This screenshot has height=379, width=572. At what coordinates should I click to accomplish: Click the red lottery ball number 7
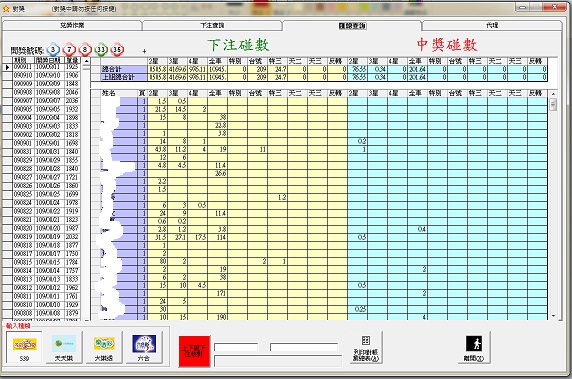(x=69, y=49)
